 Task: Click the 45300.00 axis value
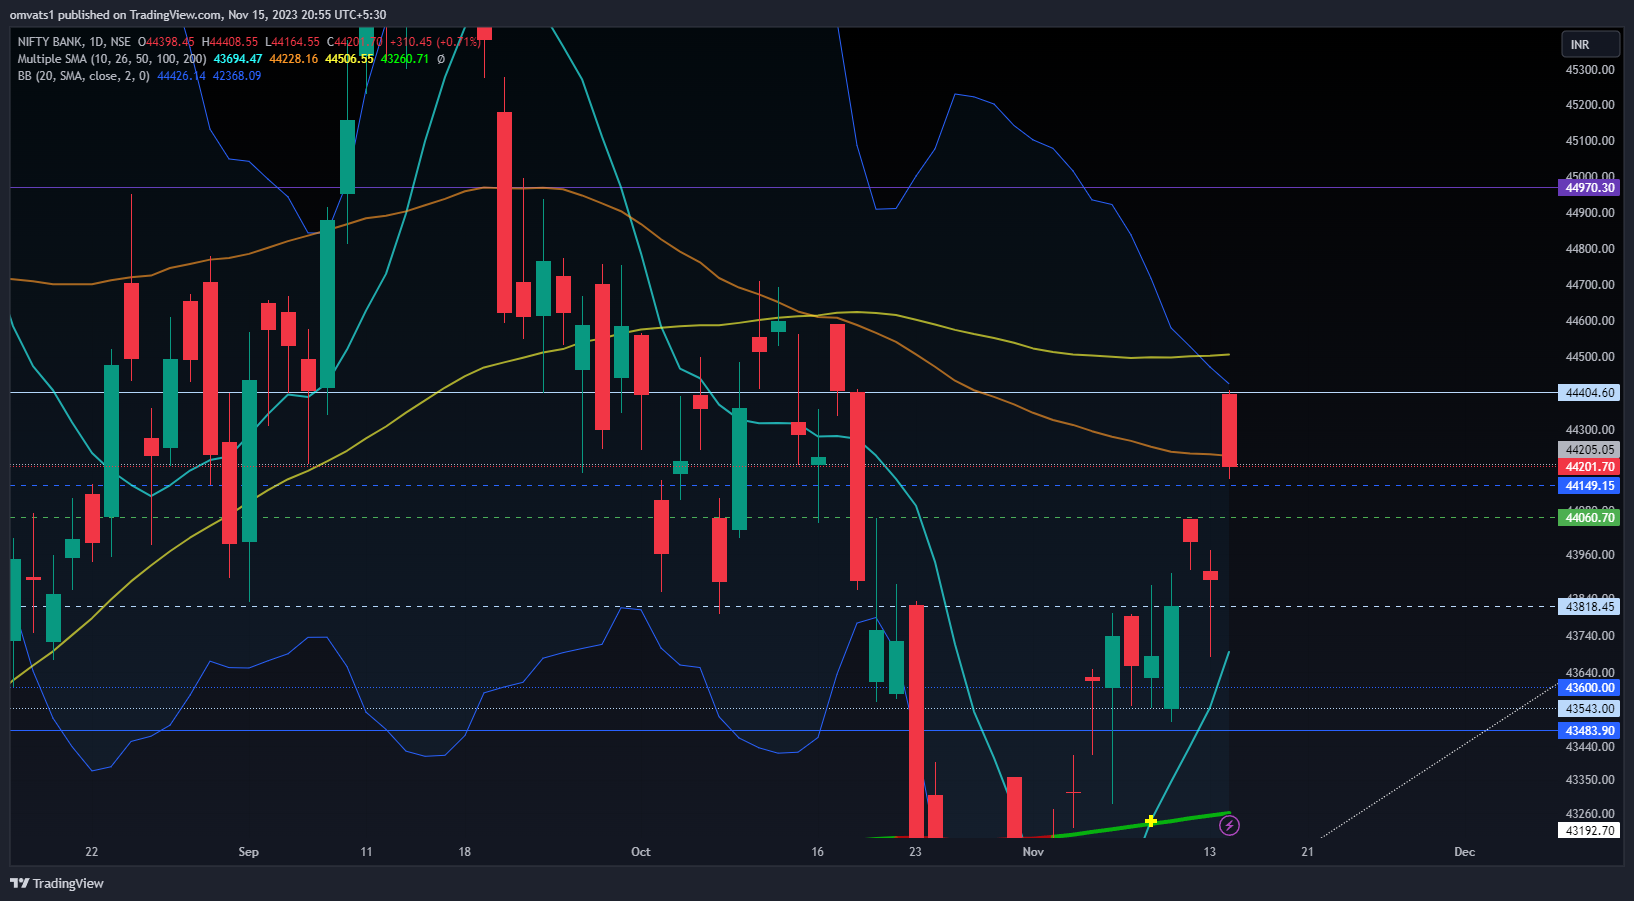(1590, 70)
